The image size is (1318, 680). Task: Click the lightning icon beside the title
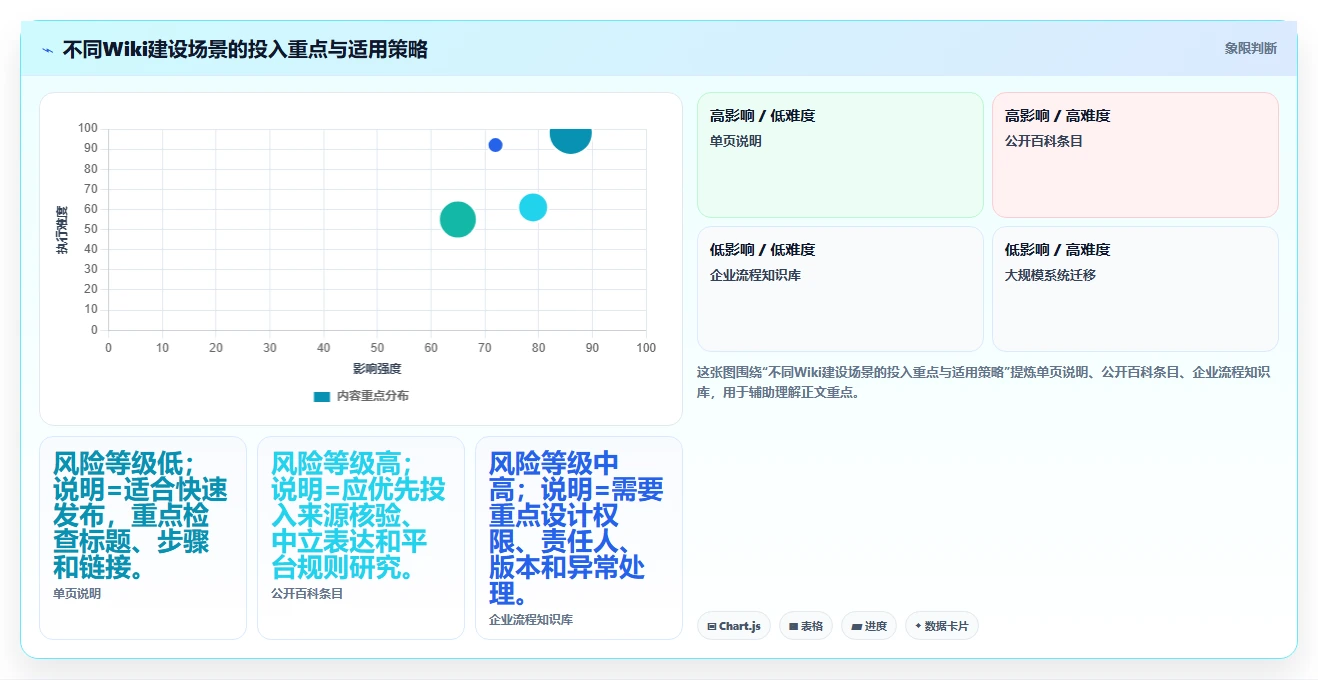click(48, 50)
